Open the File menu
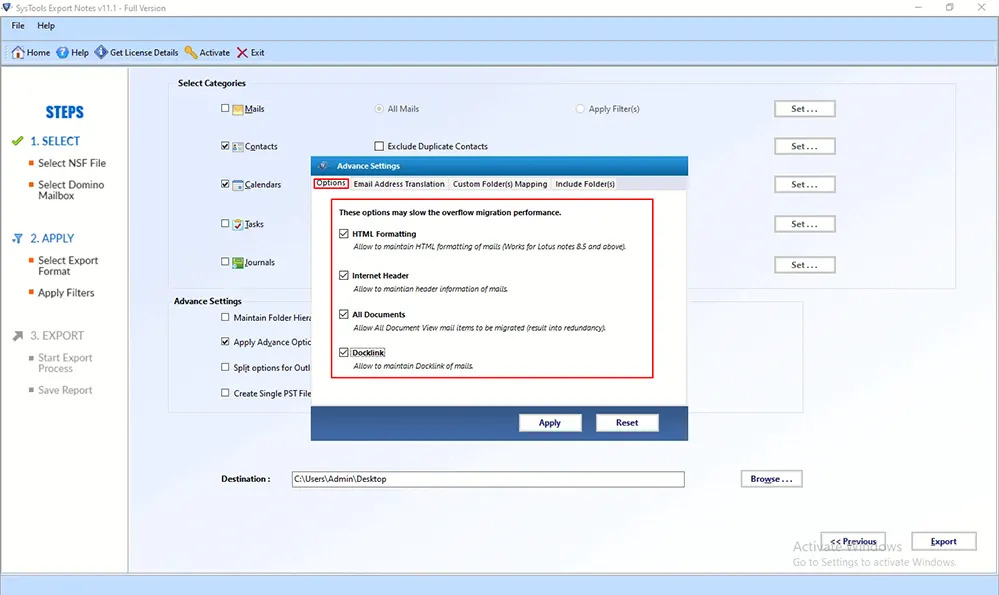The width and height of the screenshot is (999, 595). (x=18, y=25)
